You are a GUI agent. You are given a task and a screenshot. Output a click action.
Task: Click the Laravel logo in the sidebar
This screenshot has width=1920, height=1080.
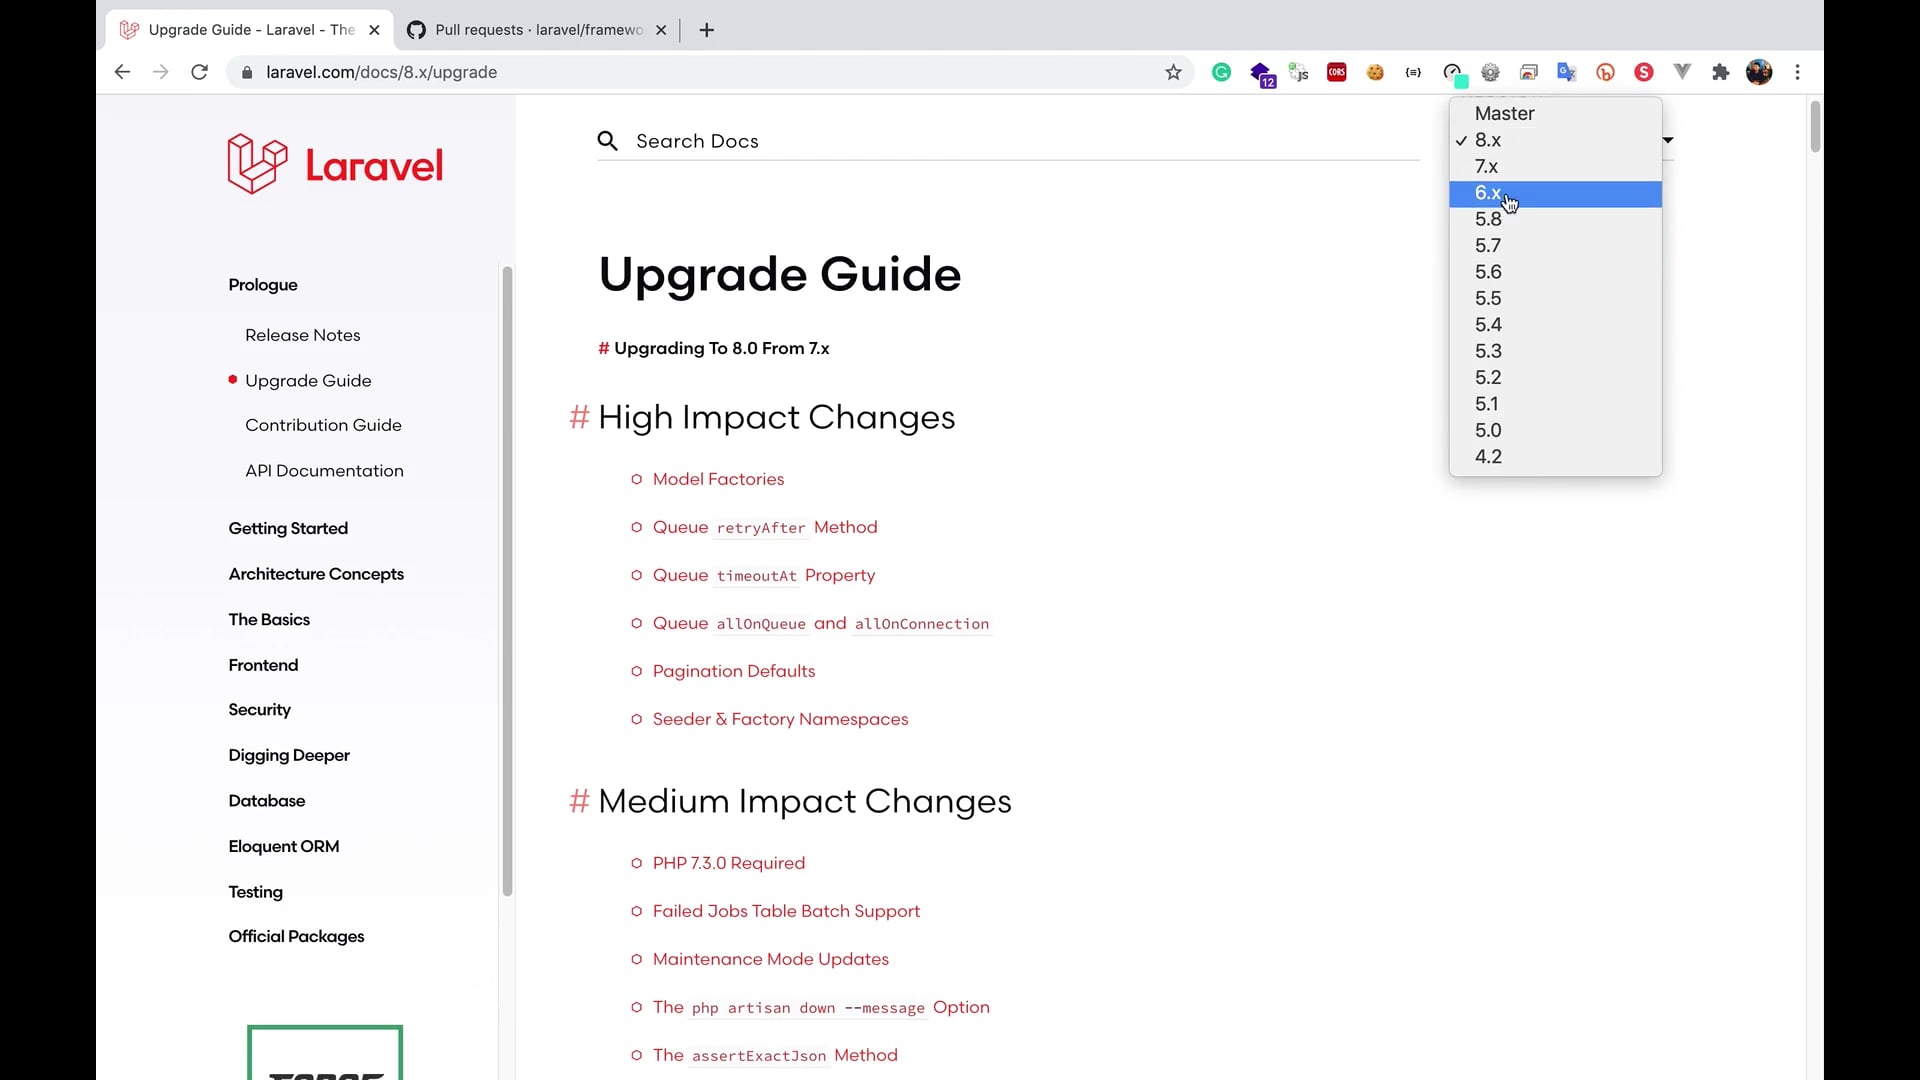point(335,165)
